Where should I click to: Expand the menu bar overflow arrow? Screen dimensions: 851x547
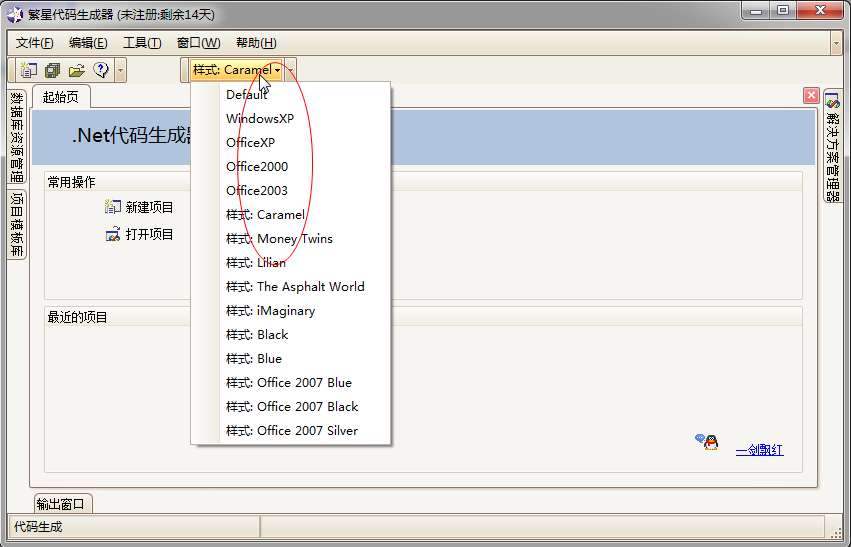pos(836,43)
